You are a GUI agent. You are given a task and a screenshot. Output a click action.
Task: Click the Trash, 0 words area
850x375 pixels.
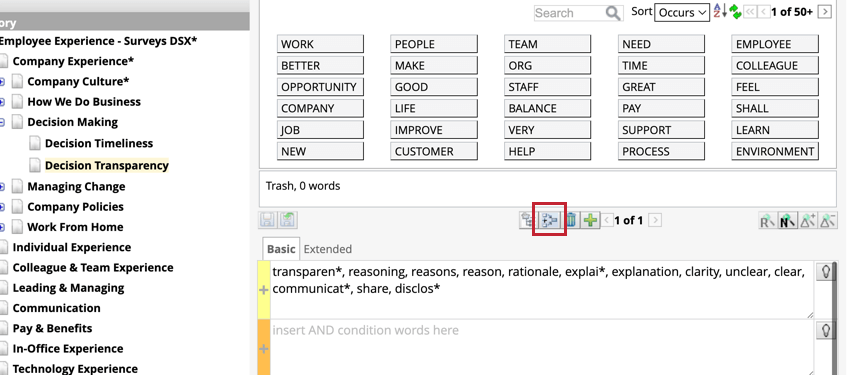click(x=548, y=188)
